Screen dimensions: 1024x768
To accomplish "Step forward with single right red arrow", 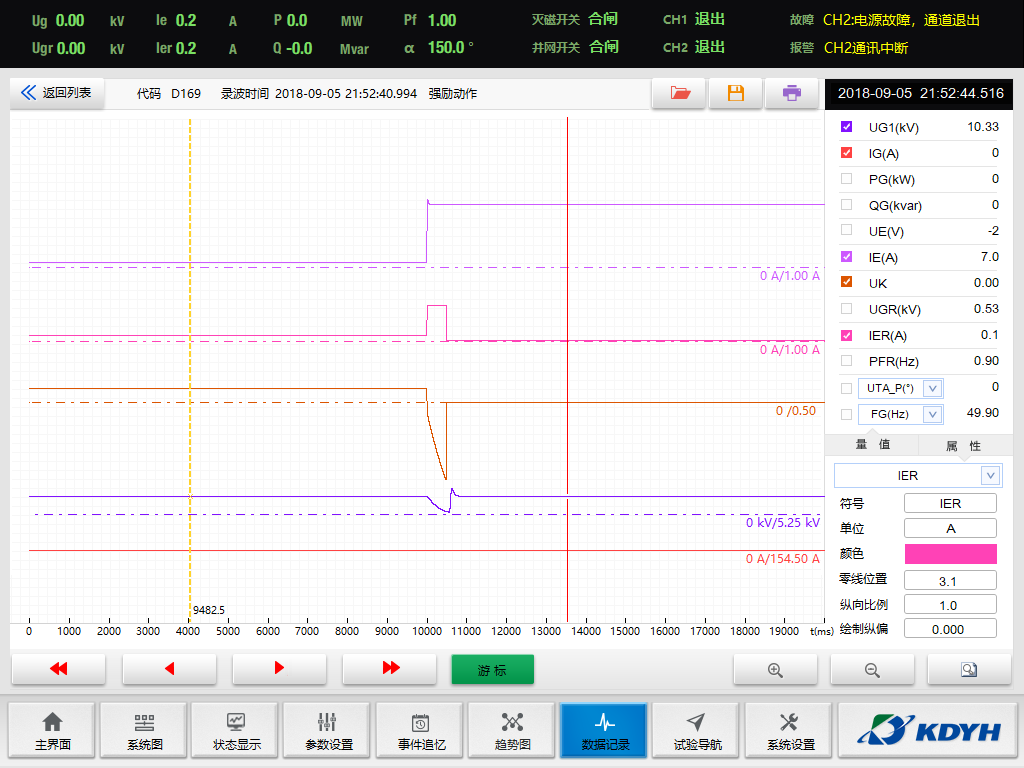I will 279,669.
